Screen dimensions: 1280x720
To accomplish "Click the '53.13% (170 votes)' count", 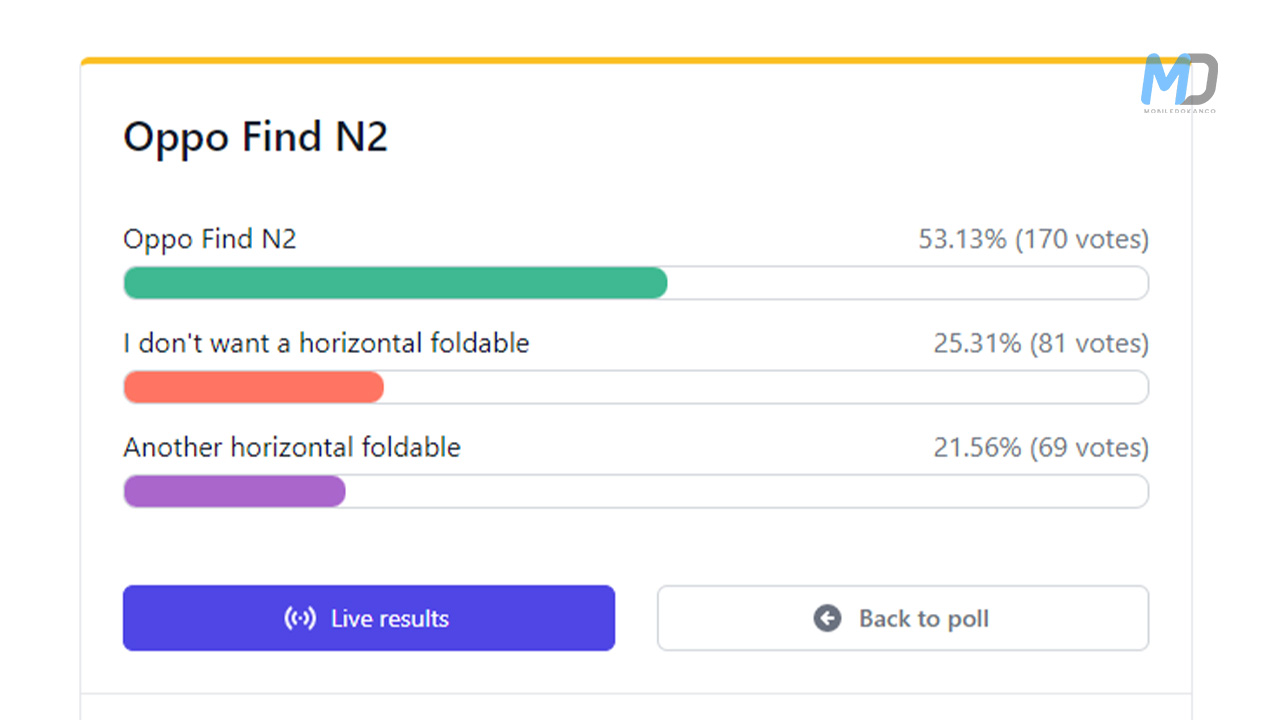I will tap(1033, 239).
